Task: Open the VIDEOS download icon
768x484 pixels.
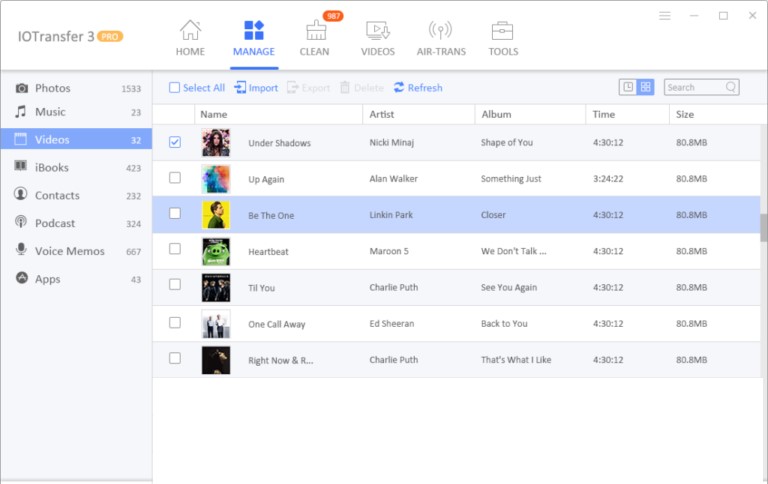Action: click(378, 30)
